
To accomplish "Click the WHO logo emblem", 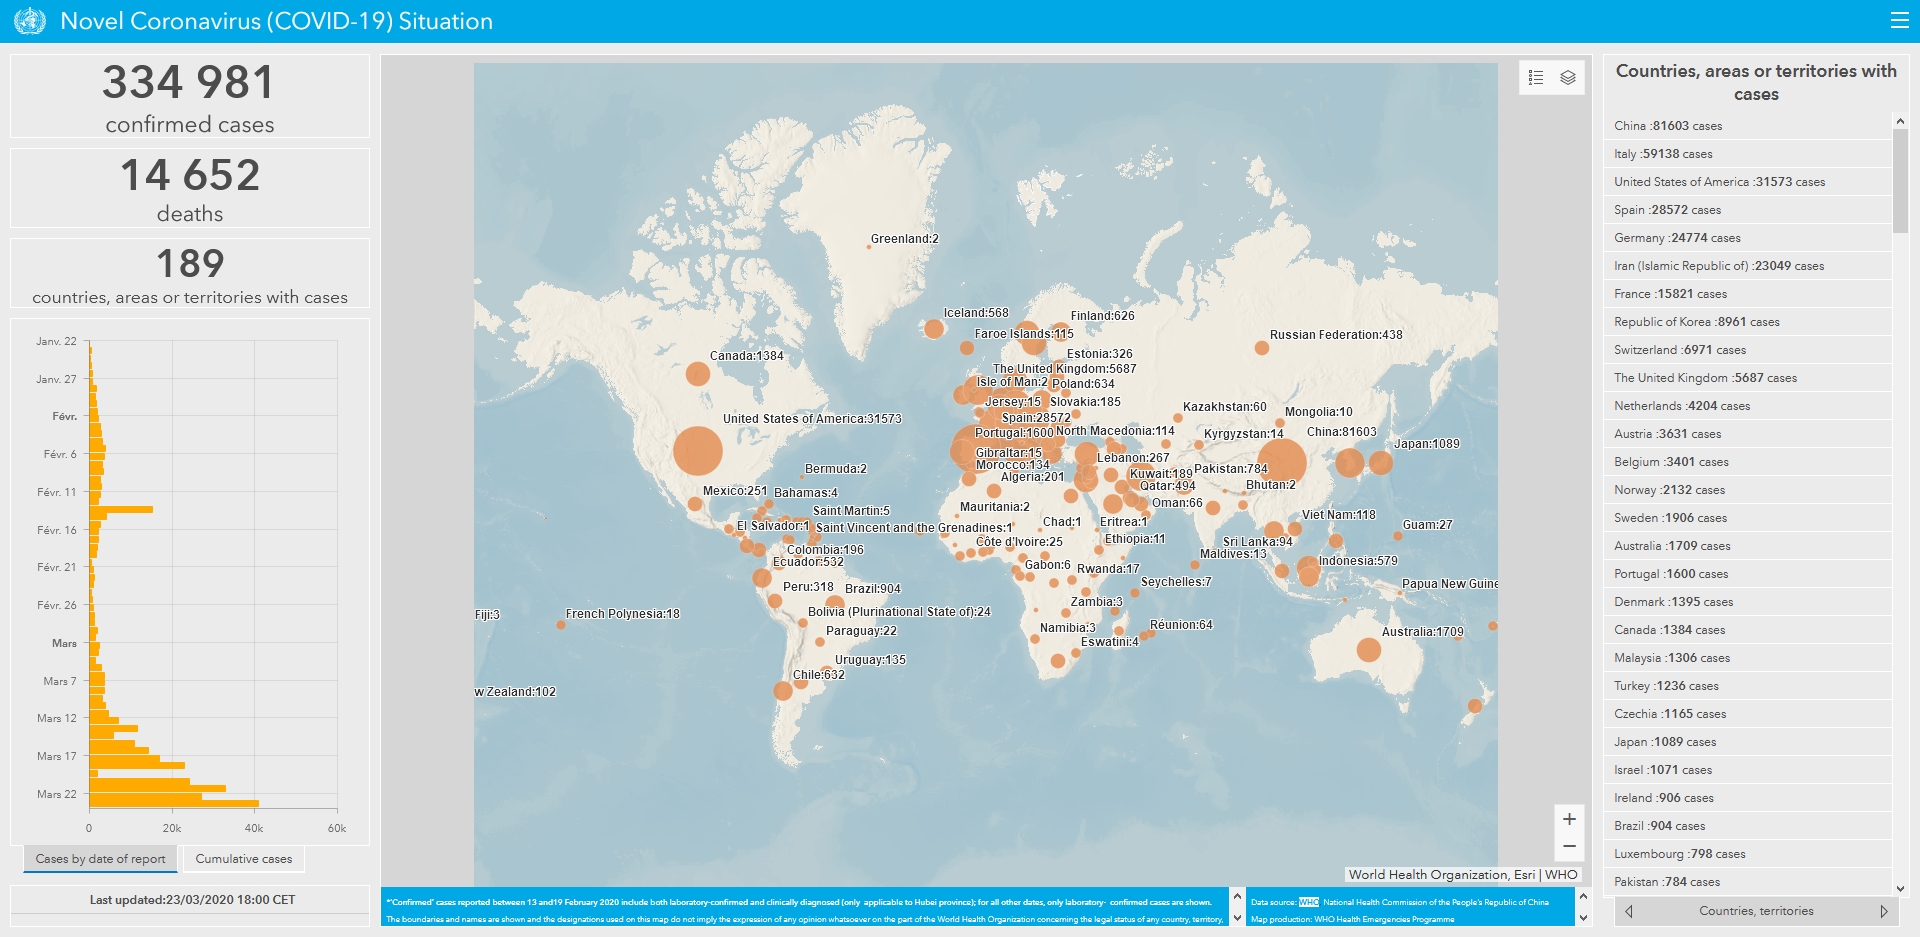I will [x=30, y=21].
